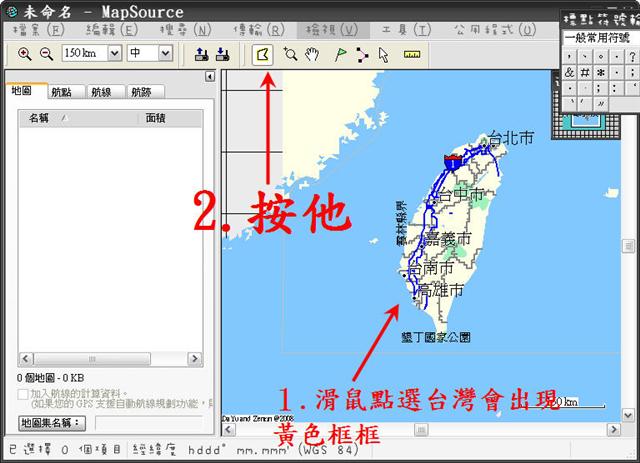This screenshot has width=640, height=463.
Task: Pick the asterisk symbol in palette
Action: (x=600, y=73)
